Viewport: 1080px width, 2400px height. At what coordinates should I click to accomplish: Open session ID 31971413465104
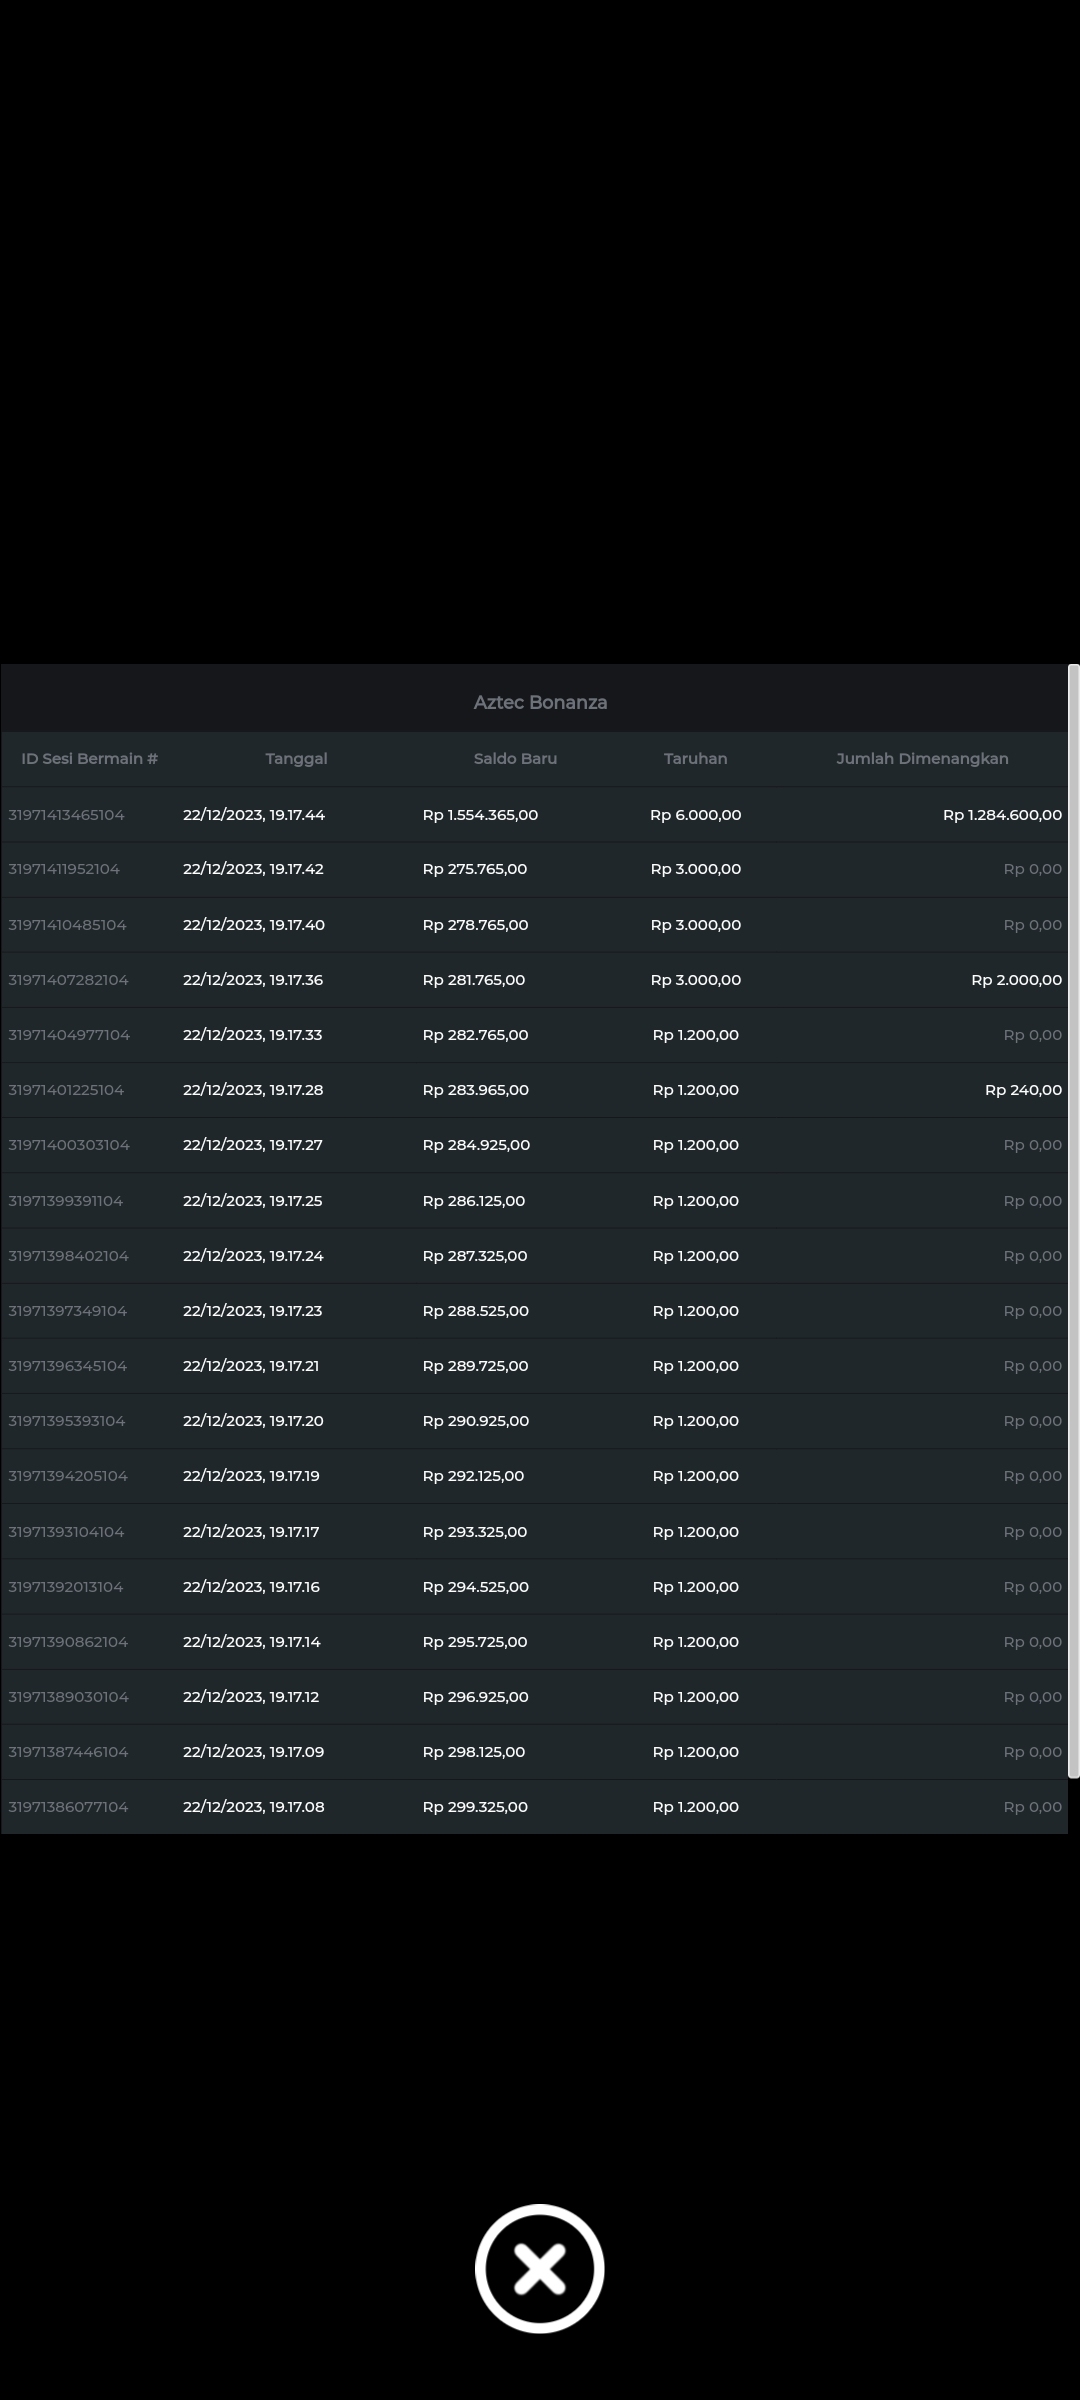coord(66,815)
